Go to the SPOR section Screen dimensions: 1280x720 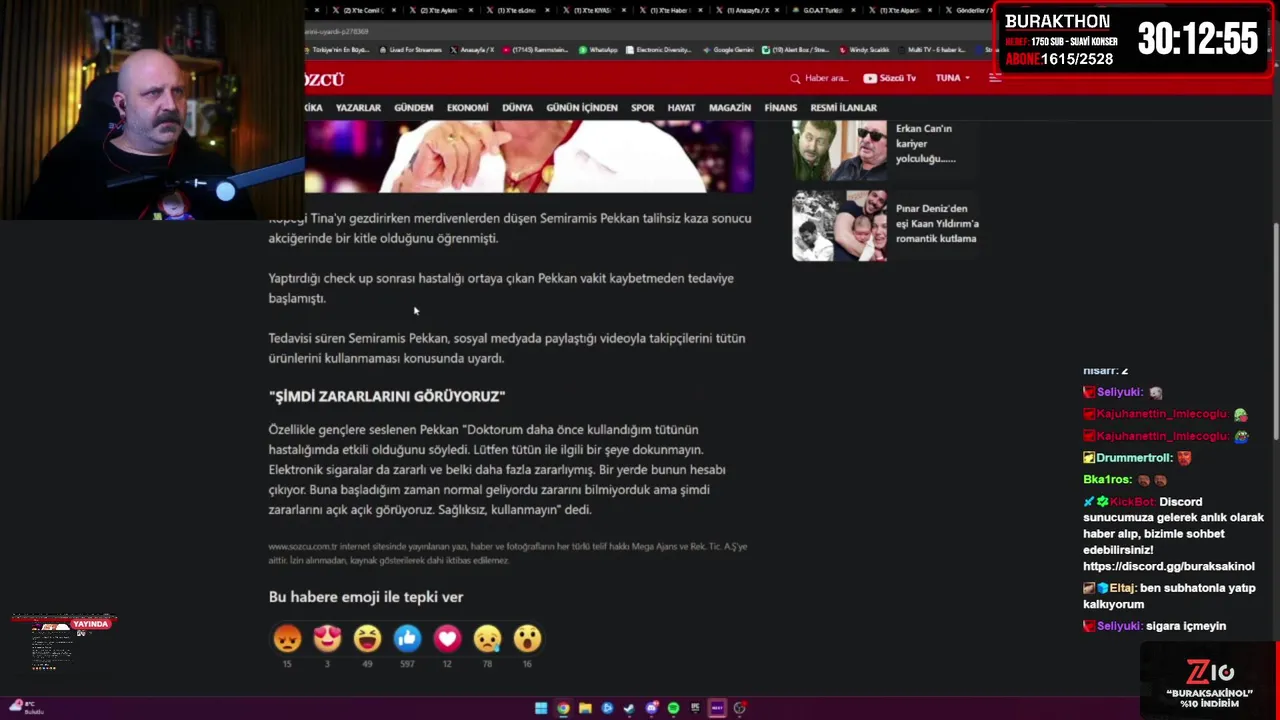[x=643, y=108]
